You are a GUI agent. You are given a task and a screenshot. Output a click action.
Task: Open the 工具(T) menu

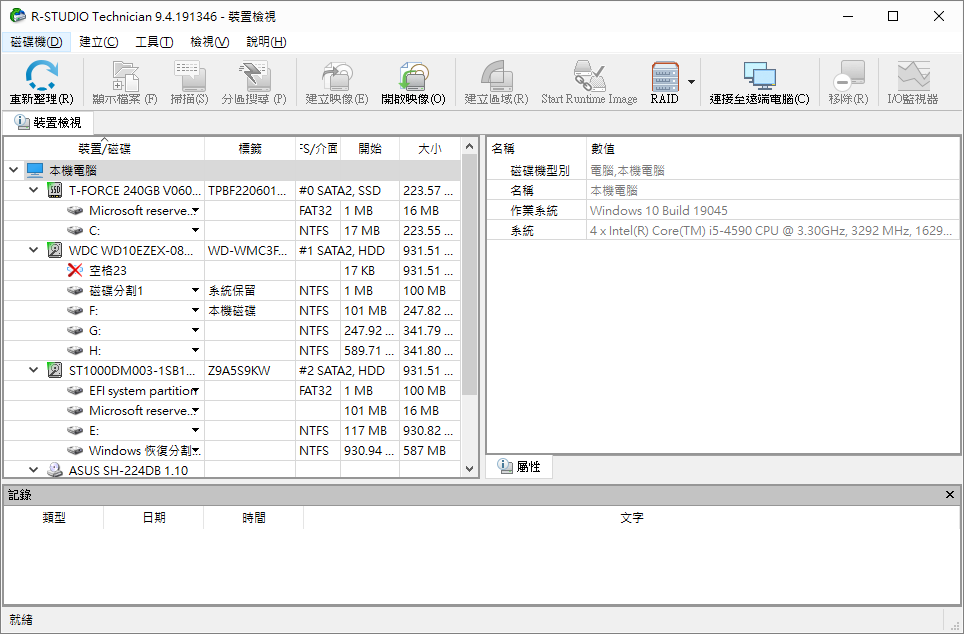154,42
